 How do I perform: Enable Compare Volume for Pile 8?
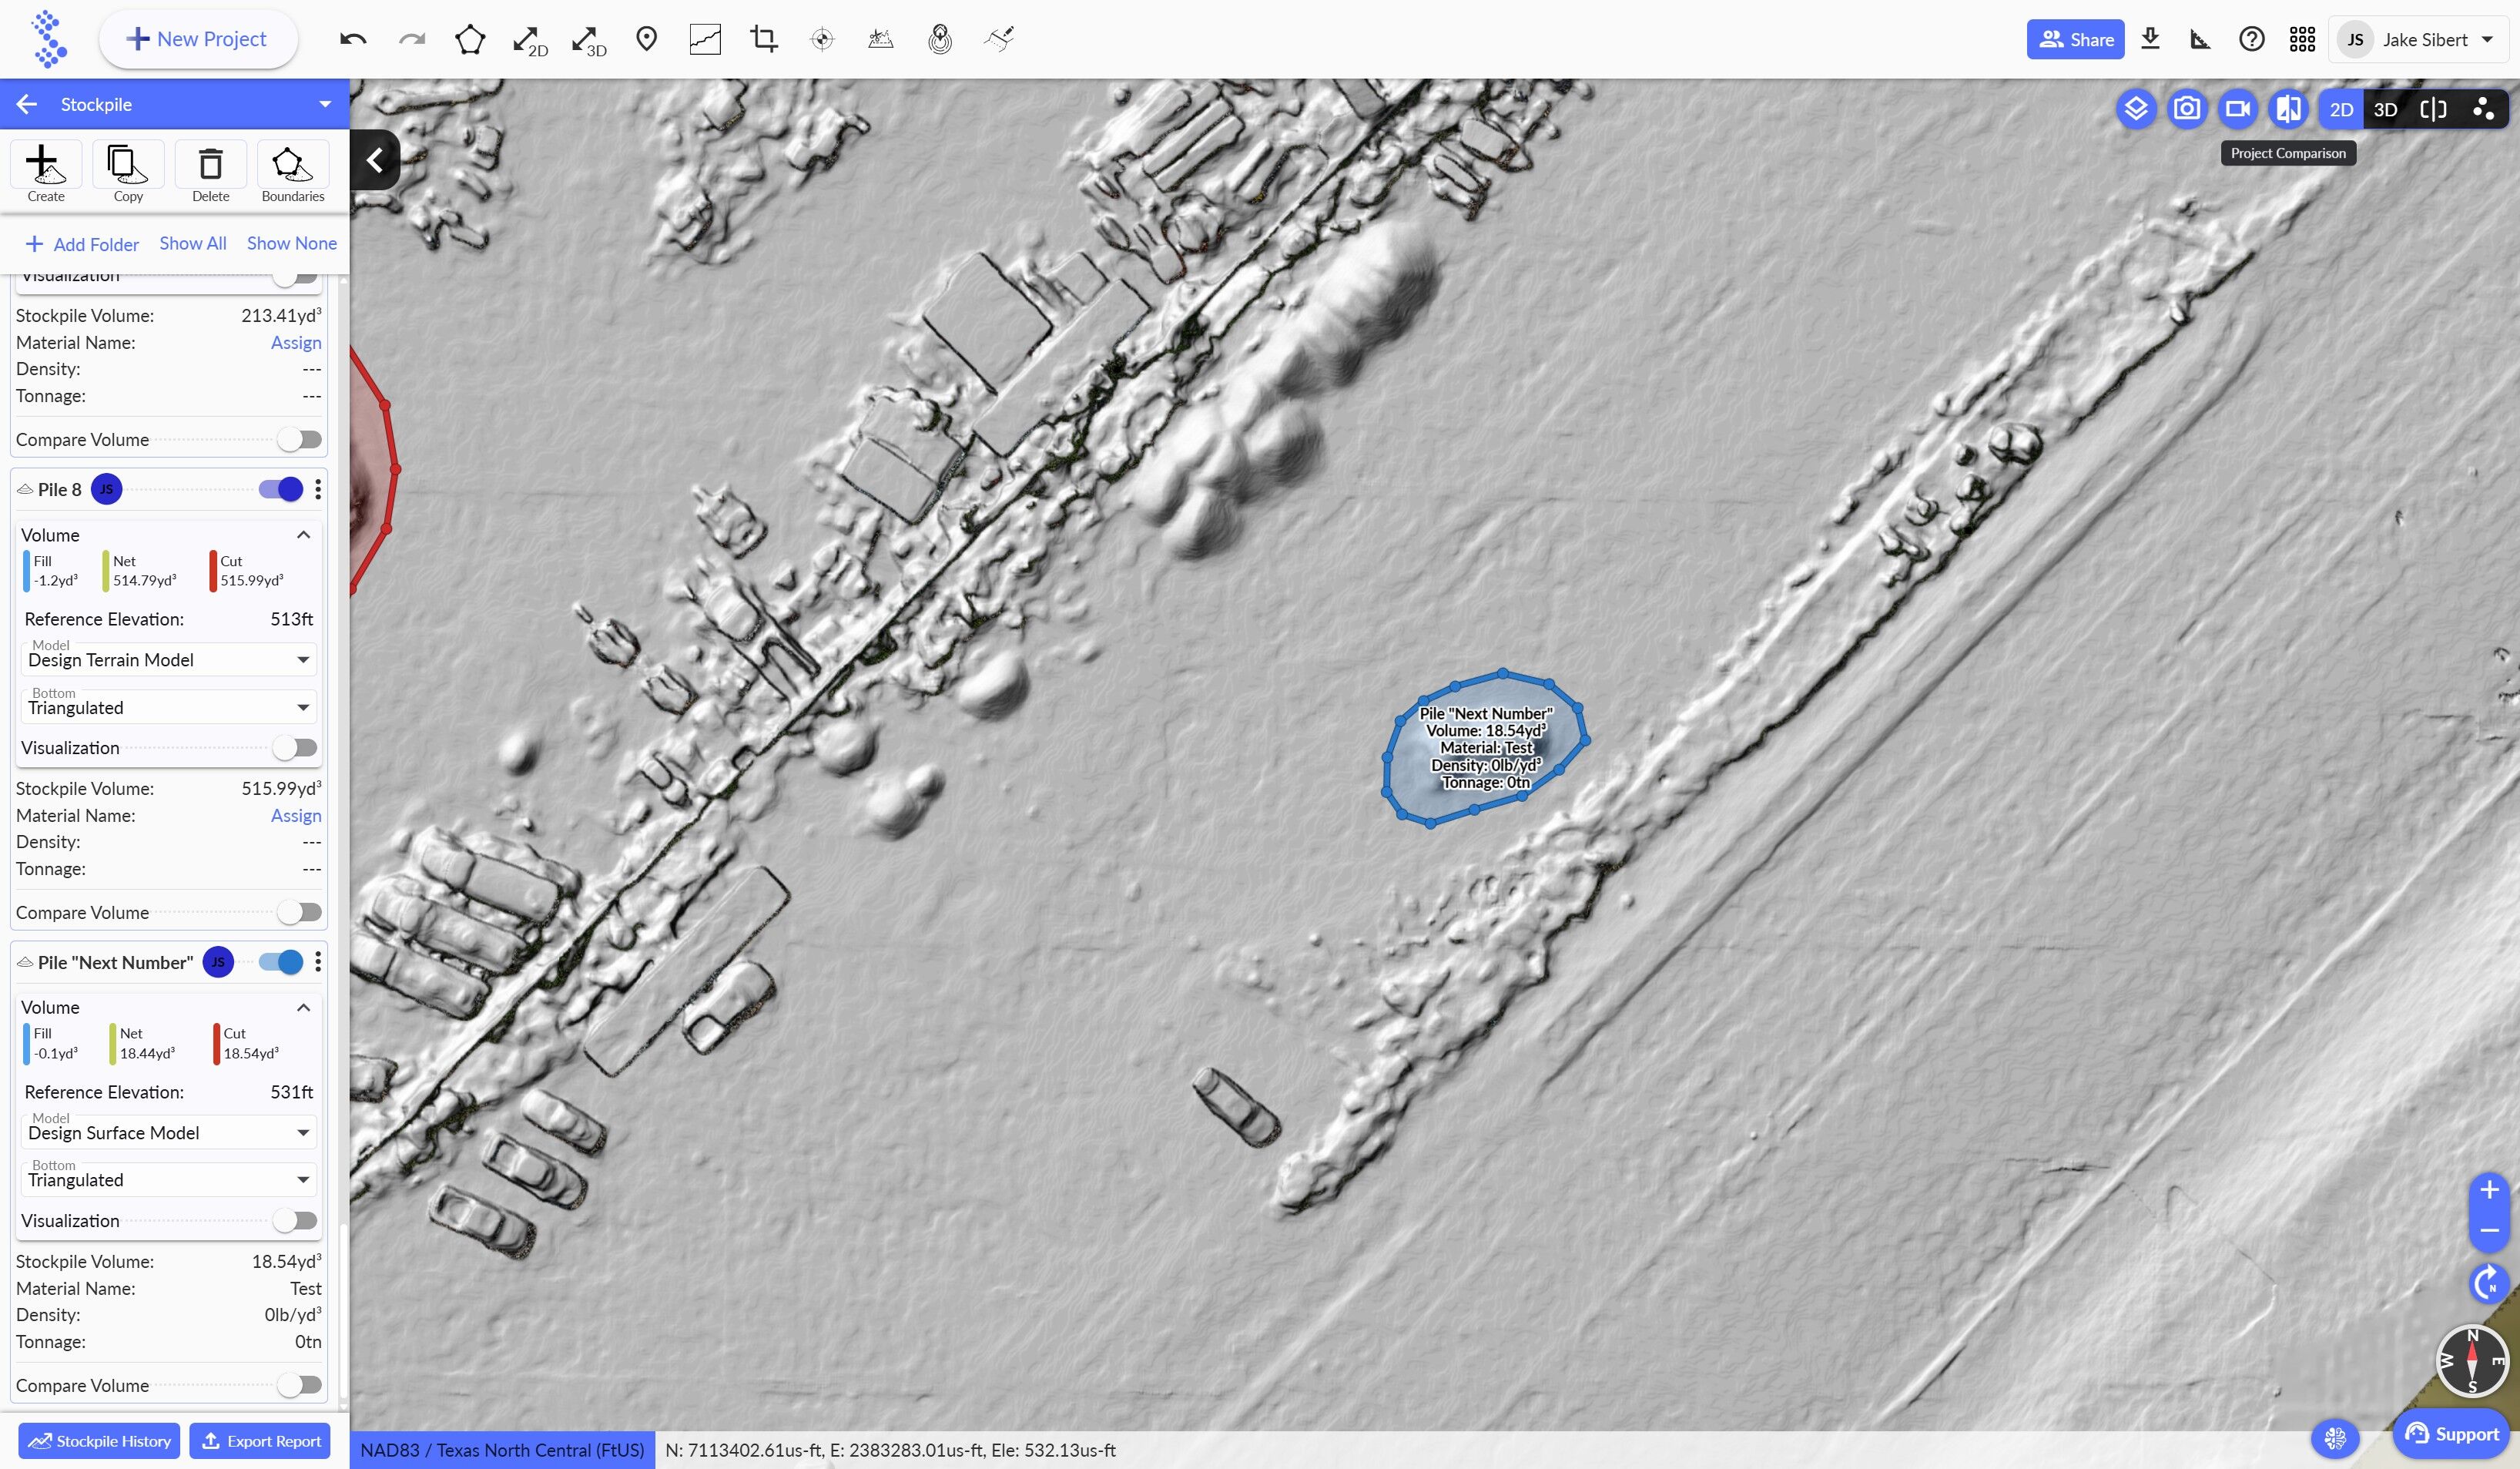click(x=299, y=913)
